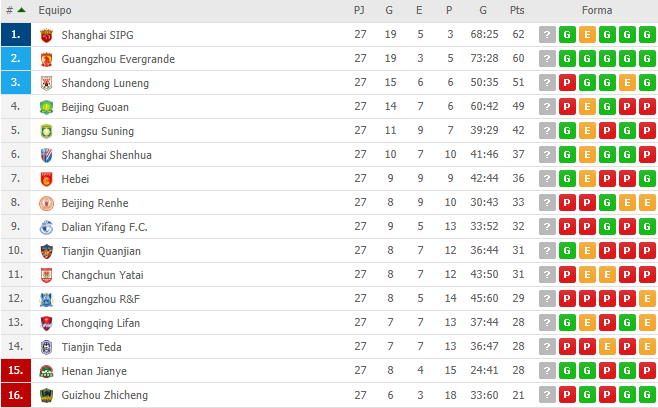Open the Changchun Yatai team page
Screen dimensions: 658x408
pyautogui.click(x=103, y=275)
